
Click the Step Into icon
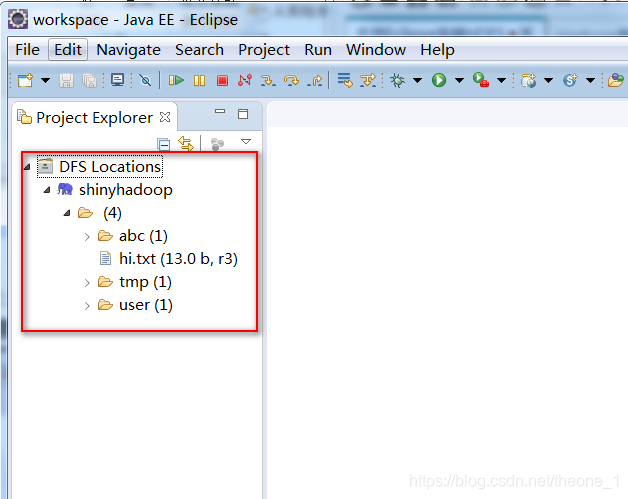point(268,80)
